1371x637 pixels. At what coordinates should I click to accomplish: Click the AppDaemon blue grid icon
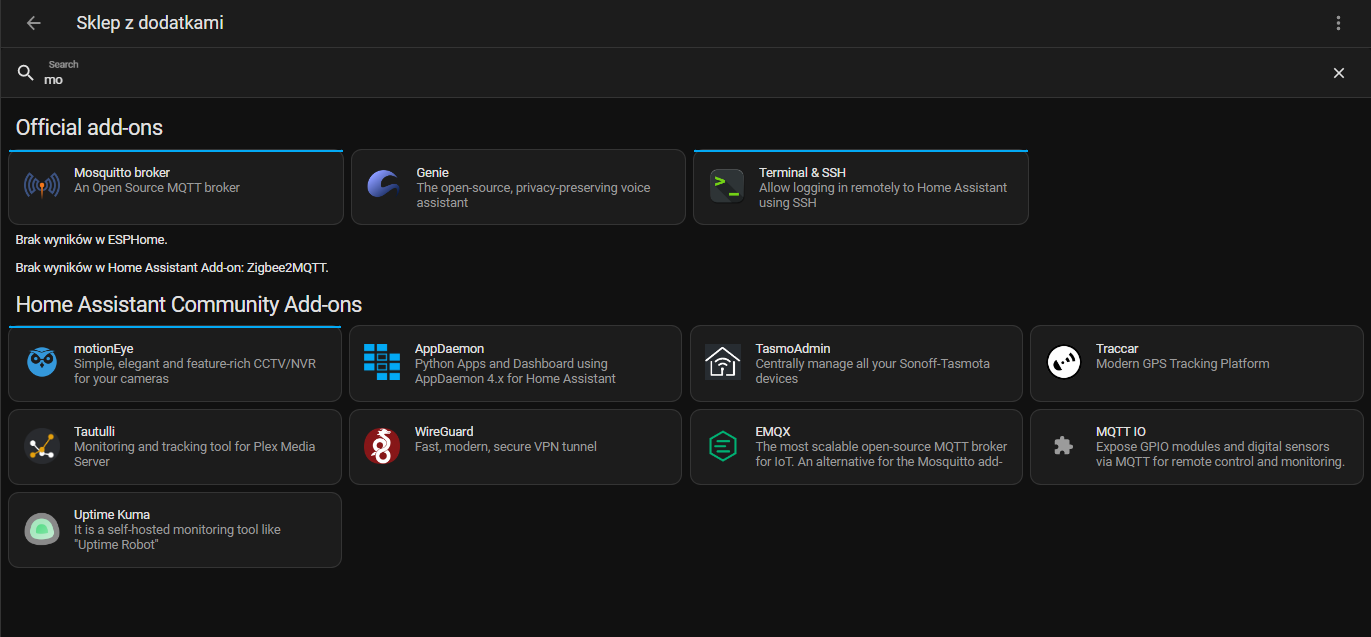[381, 363]
